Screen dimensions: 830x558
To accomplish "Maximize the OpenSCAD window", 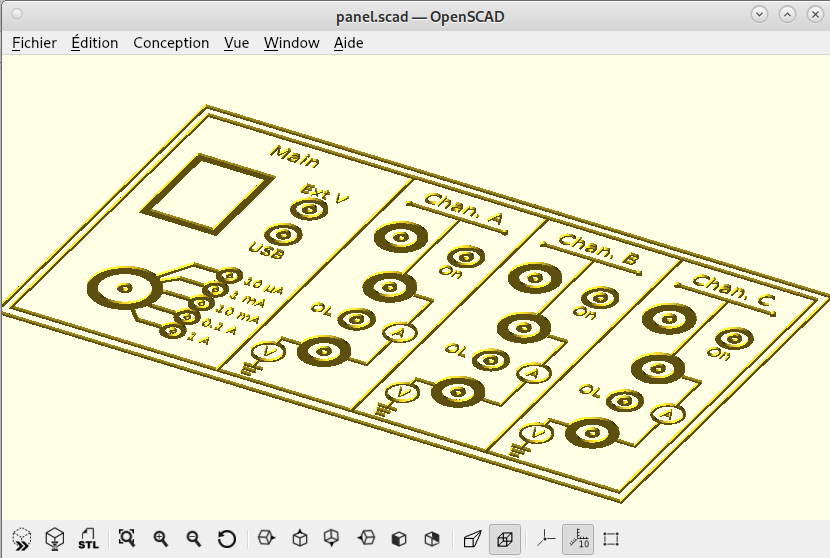I will [x=787, y=15].
